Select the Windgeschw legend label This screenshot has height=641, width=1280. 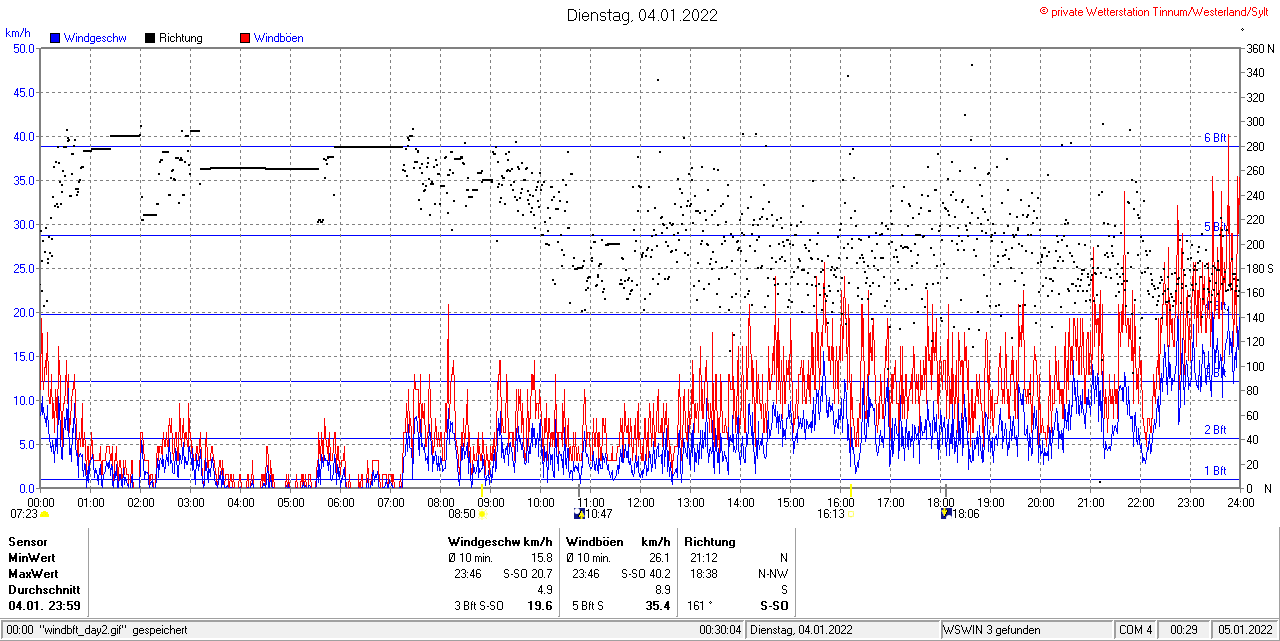pyautogui.click(x=93, y=38)
